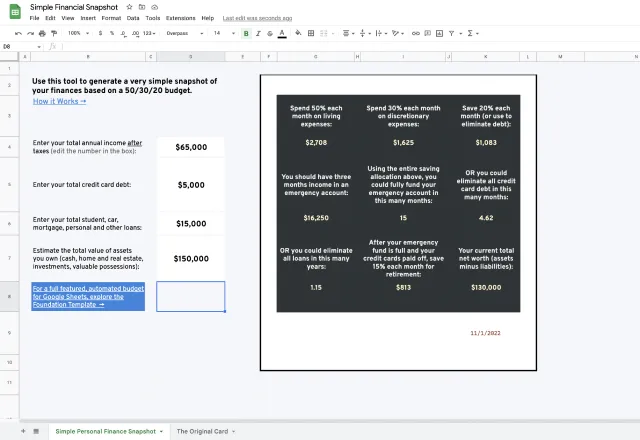The height and width of the screenshot is (440, 640).
Task: Open the Google Sheets home icon
Action: (x=15, y=11)
